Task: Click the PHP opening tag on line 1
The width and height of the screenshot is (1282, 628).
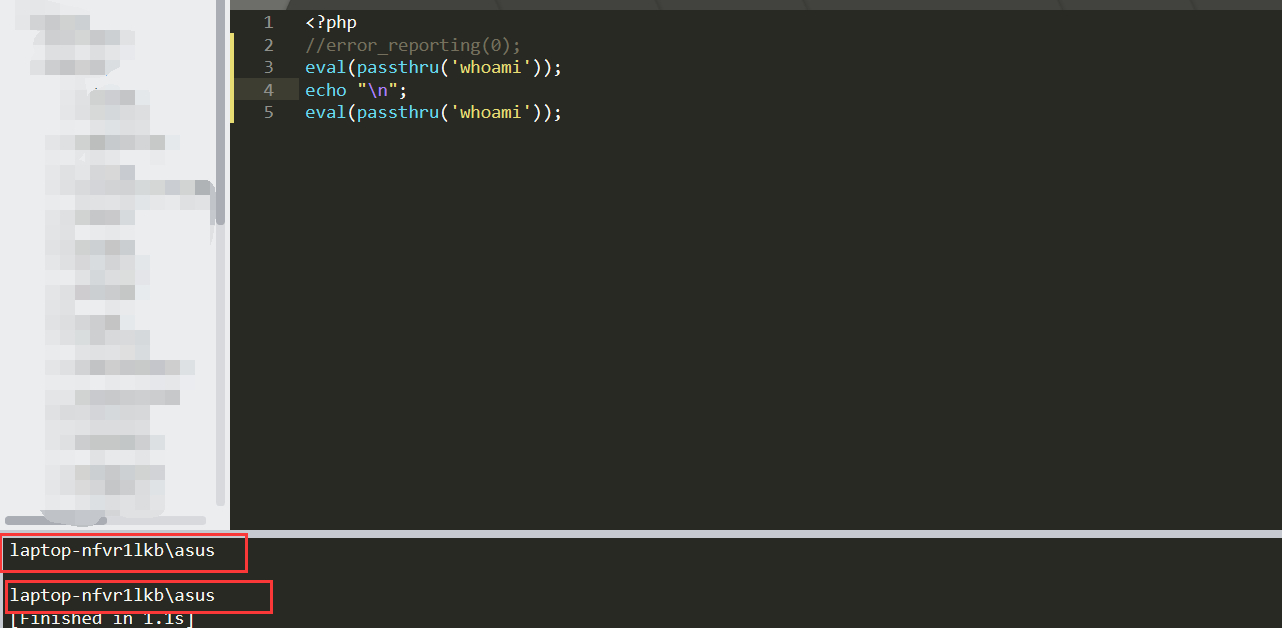Action: 330,22
